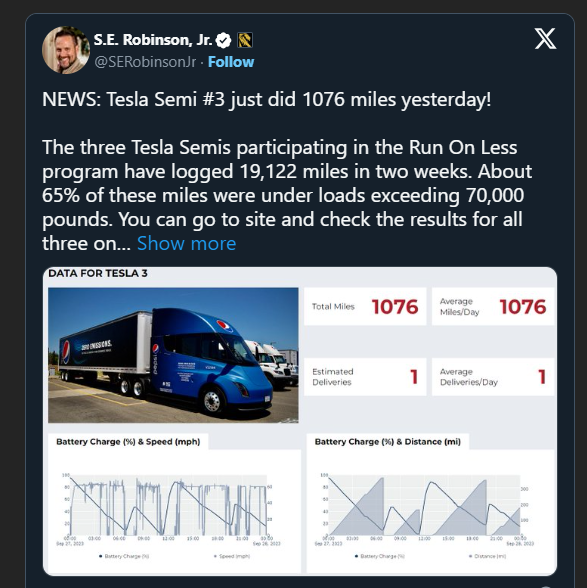587x588 pixels.
Task: Click the Estimated Deliveries card
Action: [365, 377]
